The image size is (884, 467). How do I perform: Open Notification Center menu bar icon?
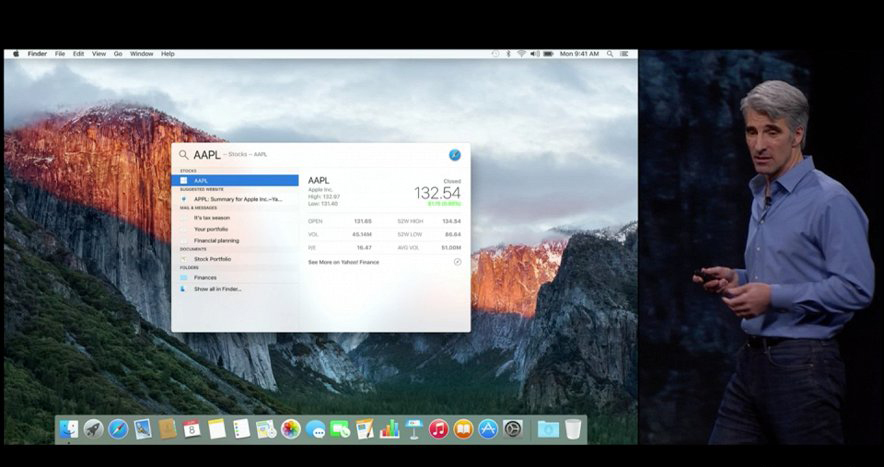(x=624, y=54)
